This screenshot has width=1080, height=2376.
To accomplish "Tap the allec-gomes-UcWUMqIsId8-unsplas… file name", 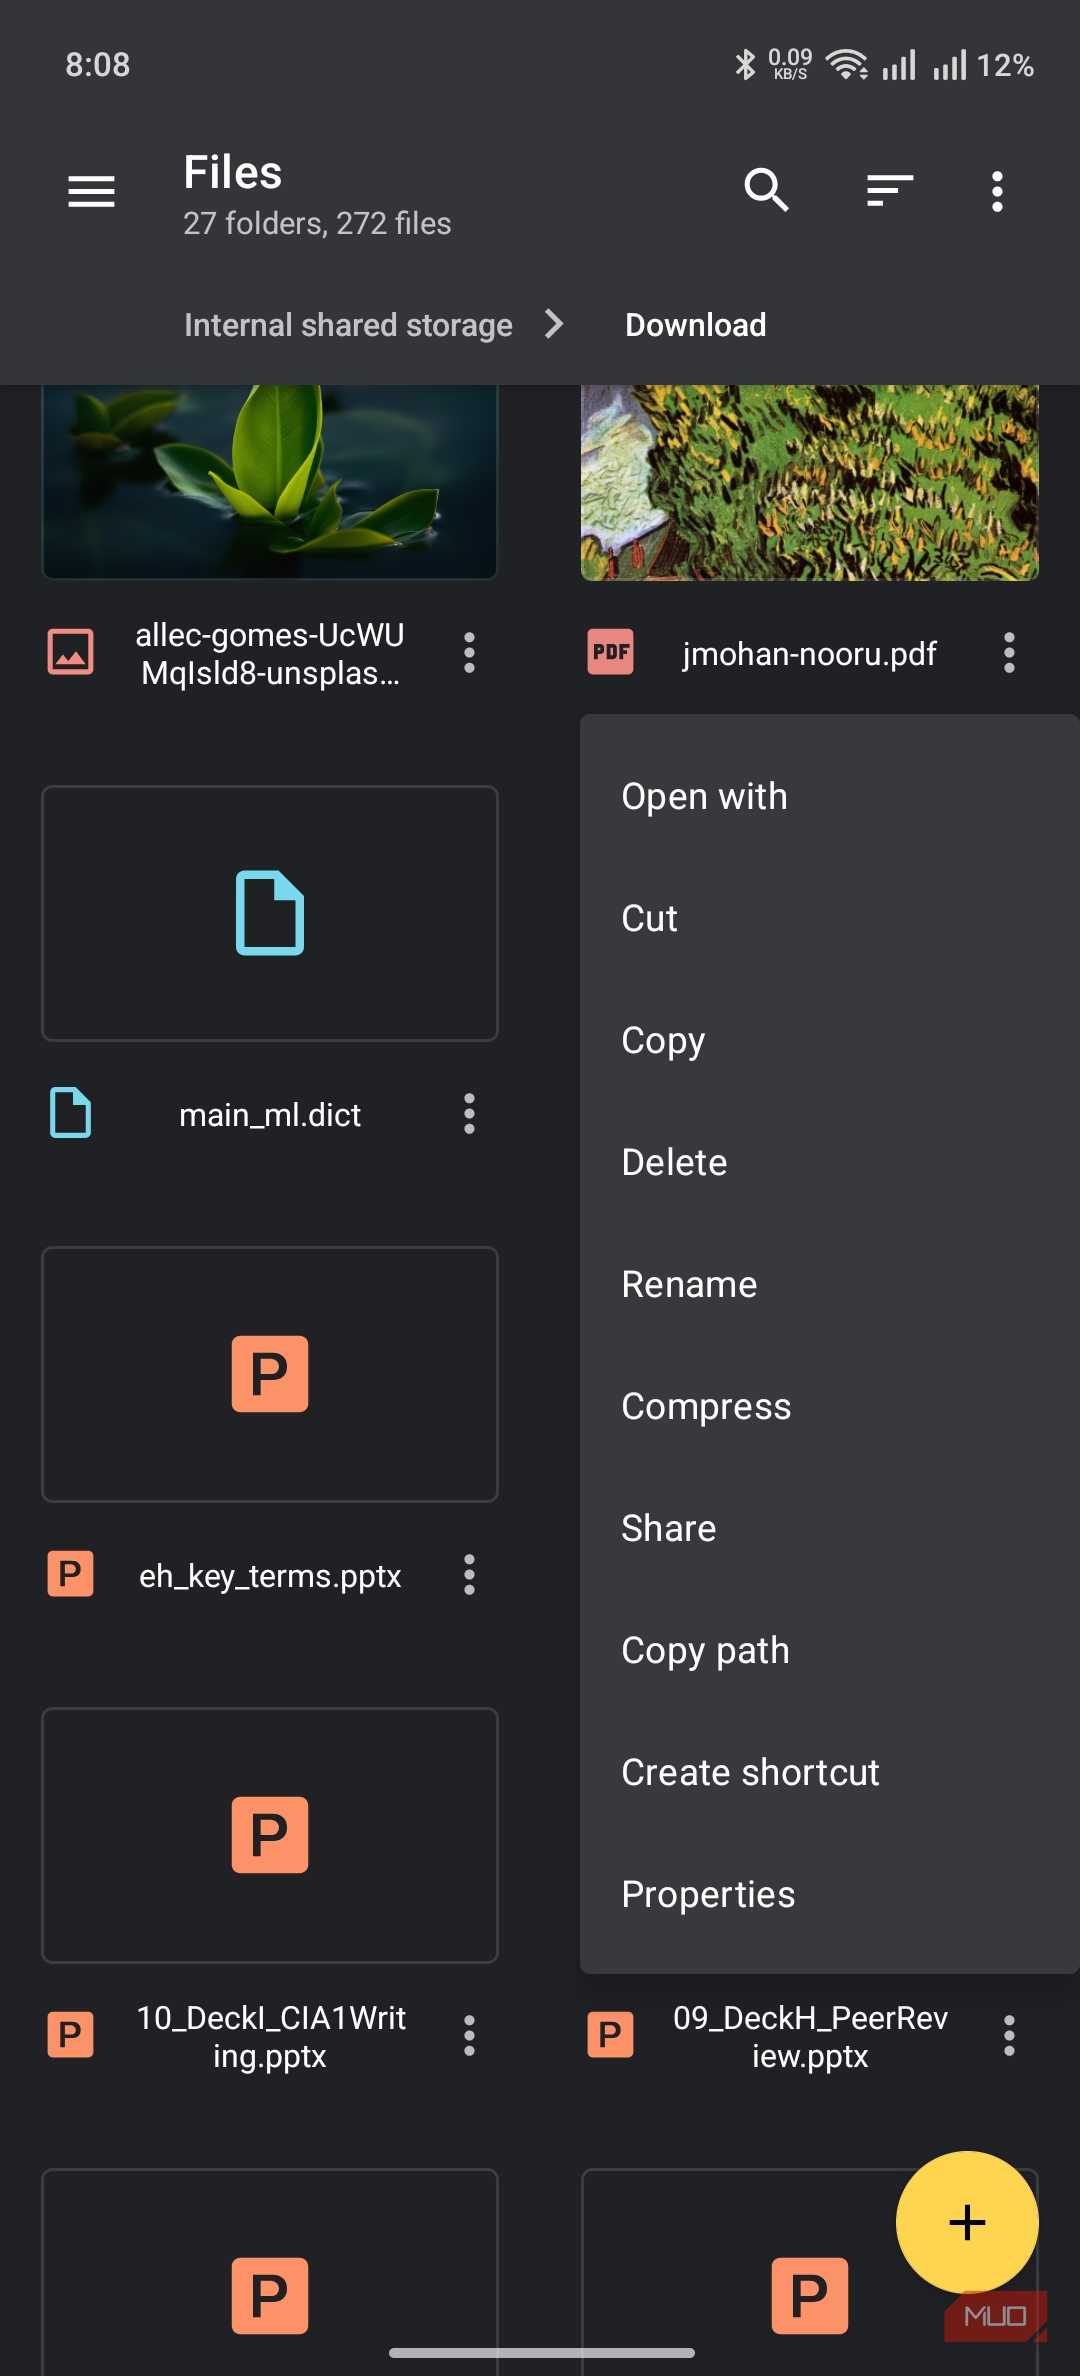I will [270, 654].
